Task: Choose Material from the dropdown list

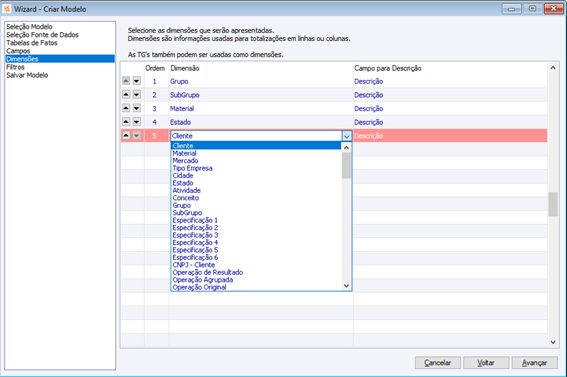Action: (256, 153)
